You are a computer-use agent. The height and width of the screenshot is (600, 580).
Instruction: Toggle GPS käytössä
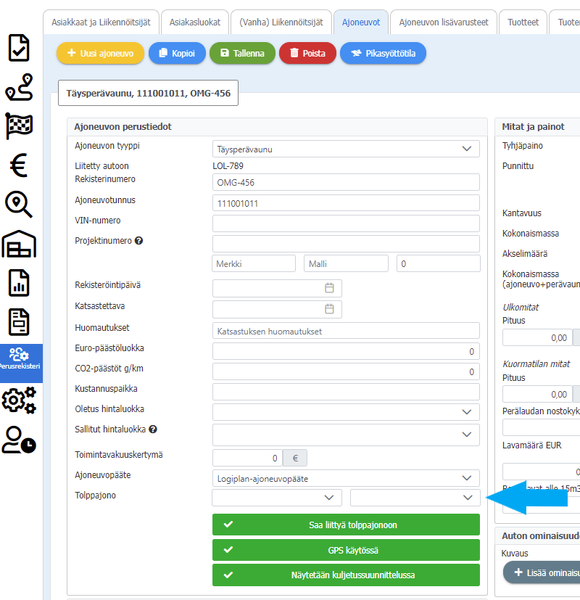[346, 550]
